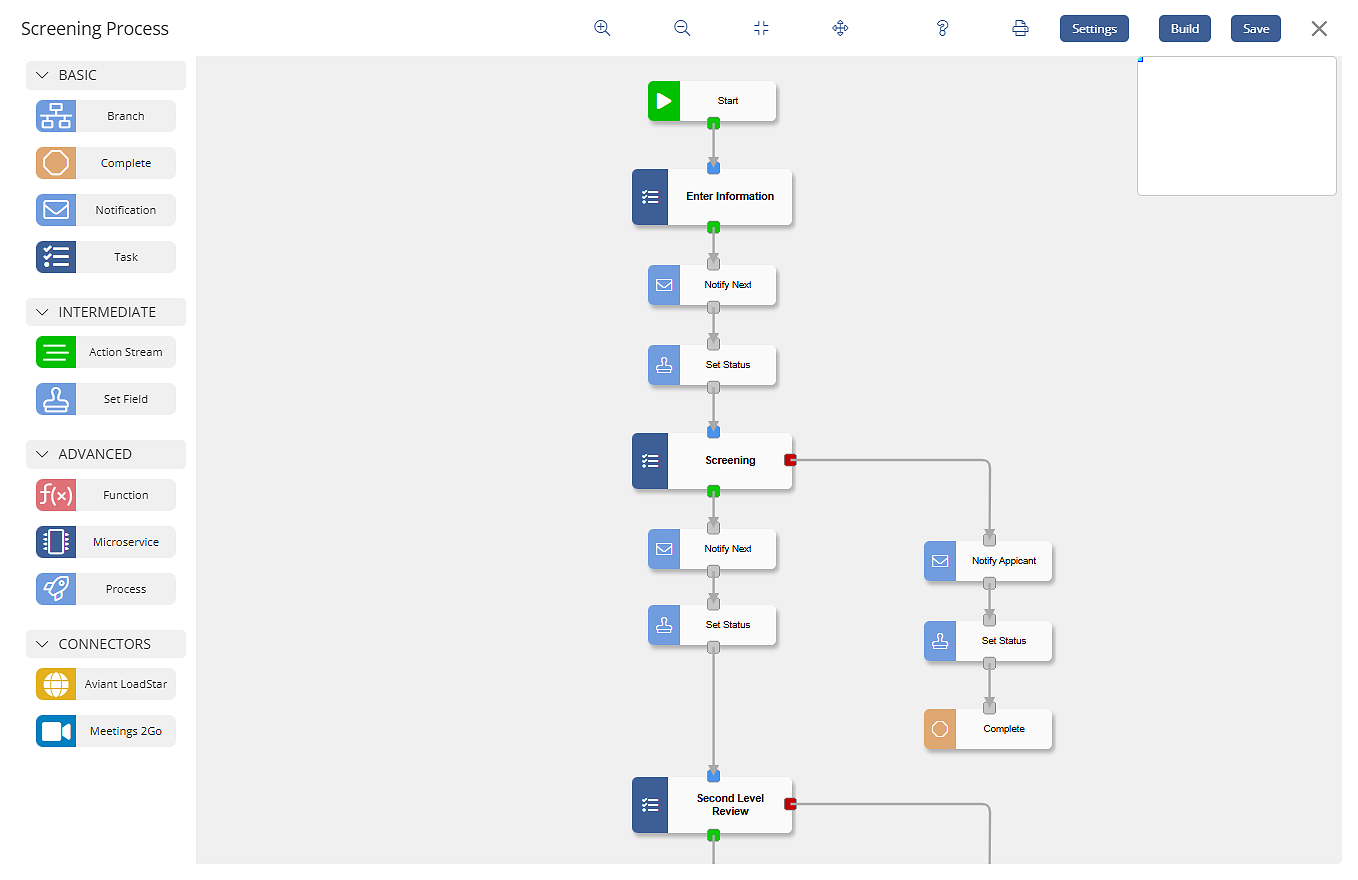Click the red connector on Screening node
This screenshot has height=880, width=1358.
pyautogui.click(x=790, y=460)
